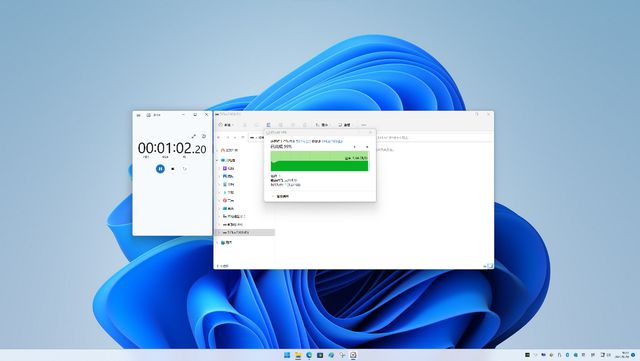Click the Paste icon in Explorer toolbar
The image size is (640, 361).
tap(269, 125)
